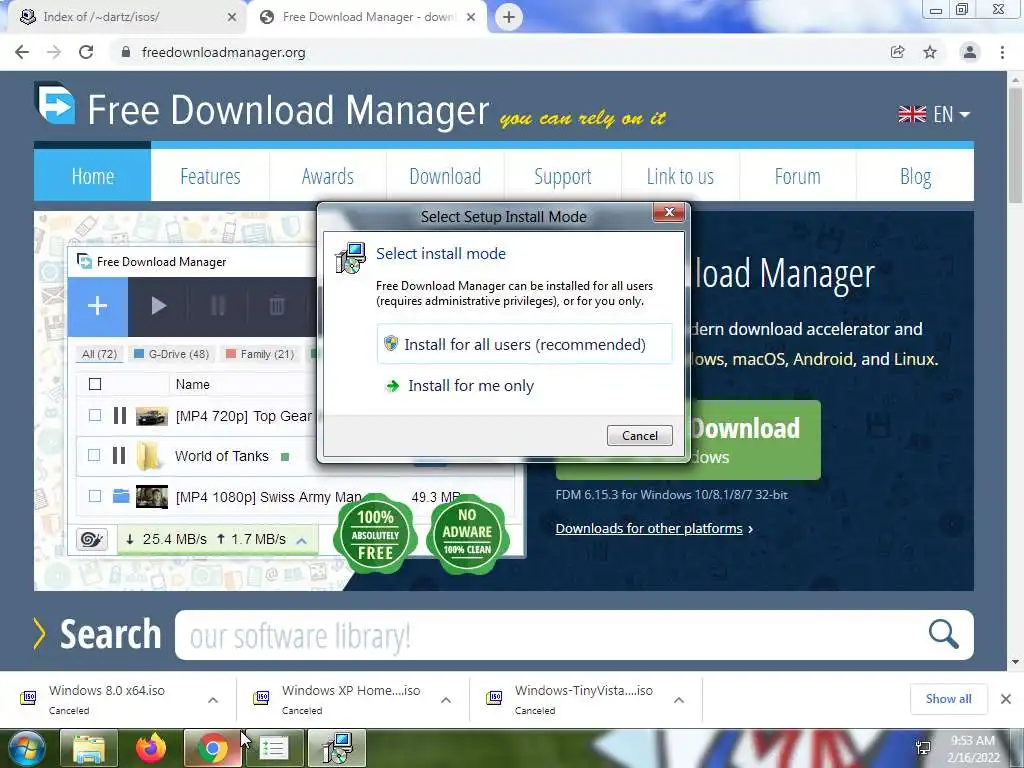
Task: Open Firefox from the taskbar
Action: point(151,748)
